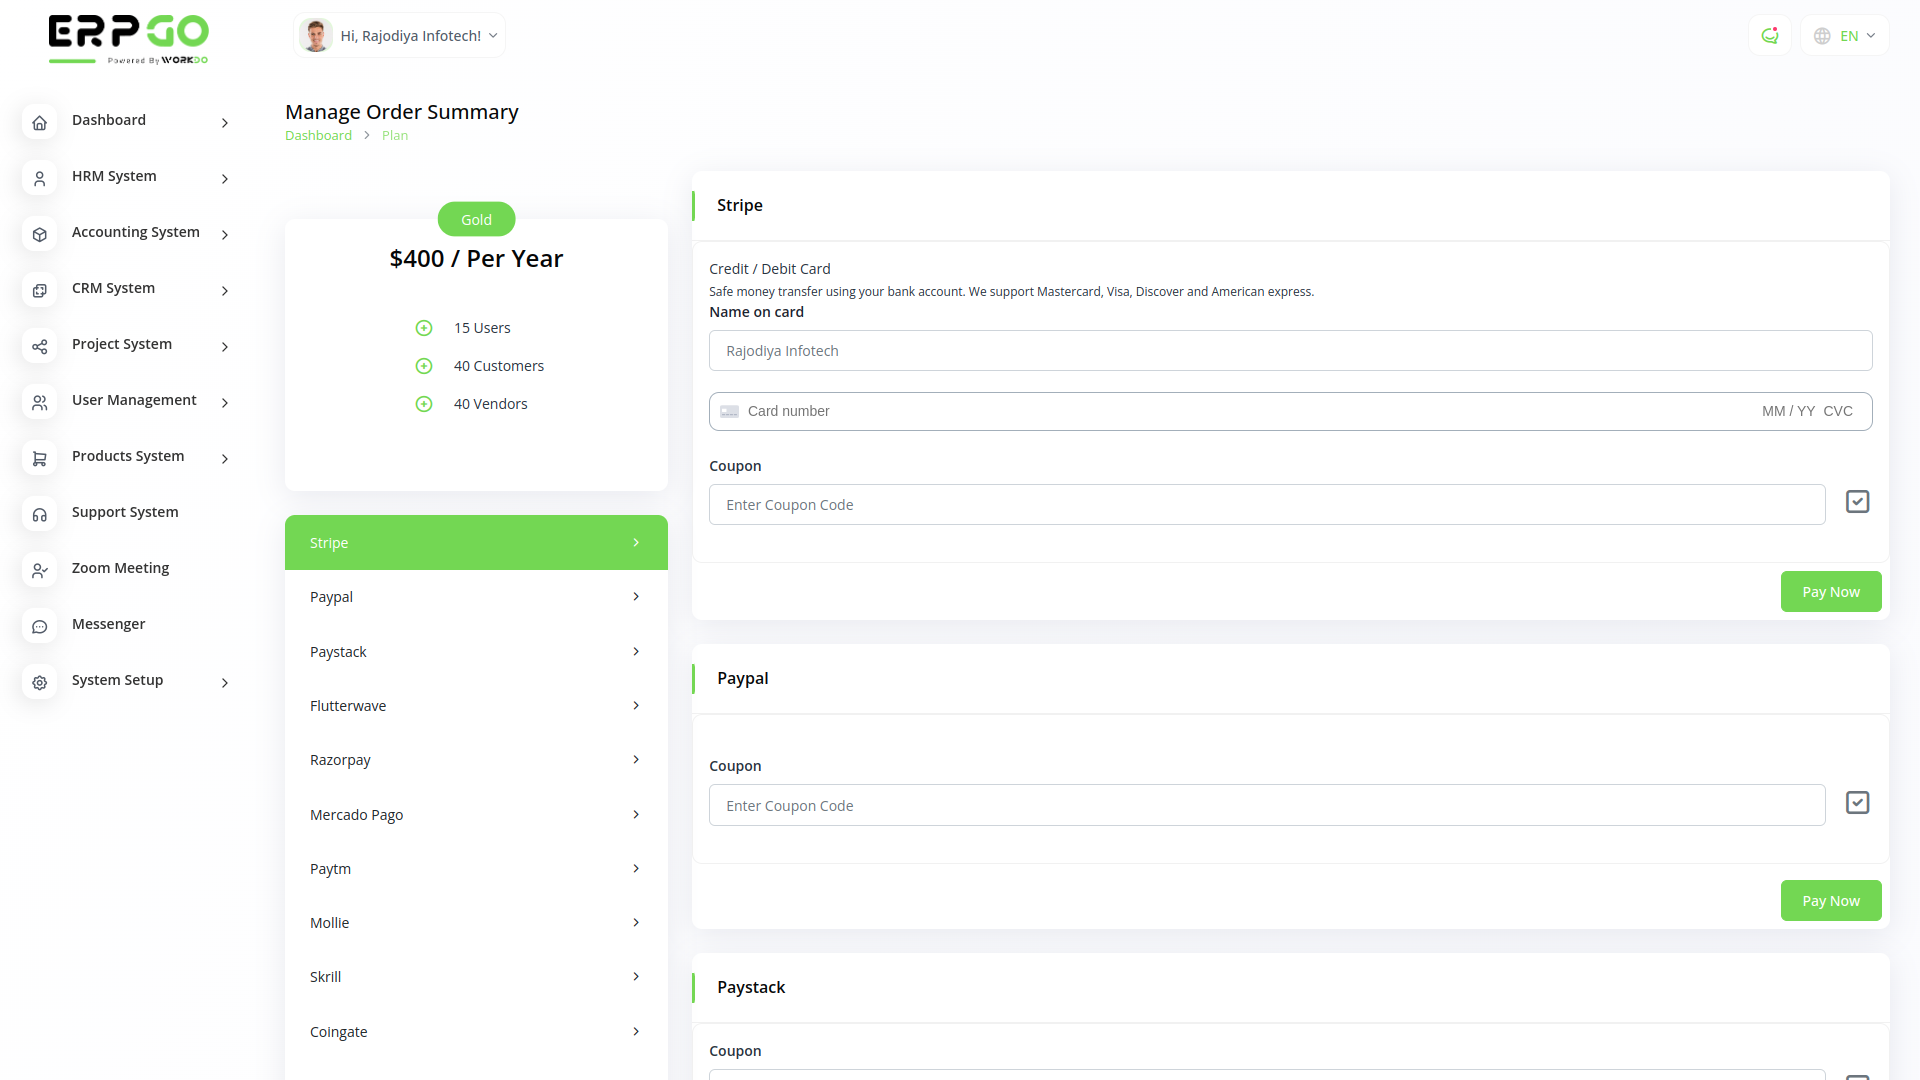1920x1080 pixels.
Task: Expand the CRM System submenu chevron
Action: click(225, 291)
